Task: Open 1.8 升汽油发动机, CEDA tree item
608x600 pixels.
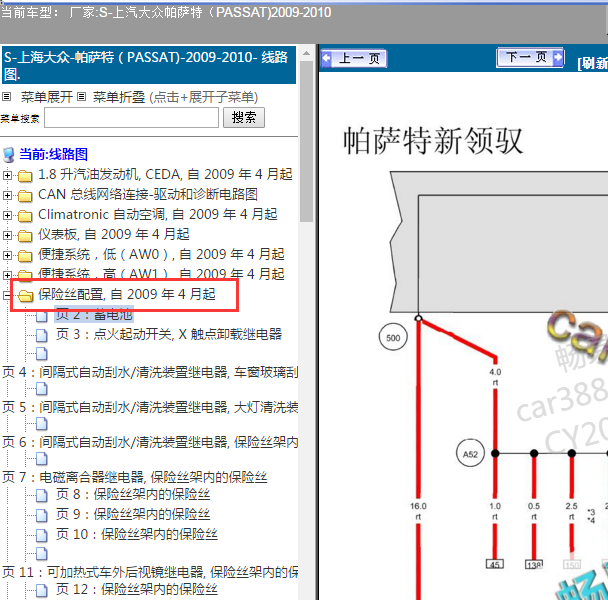Action: 165,175
